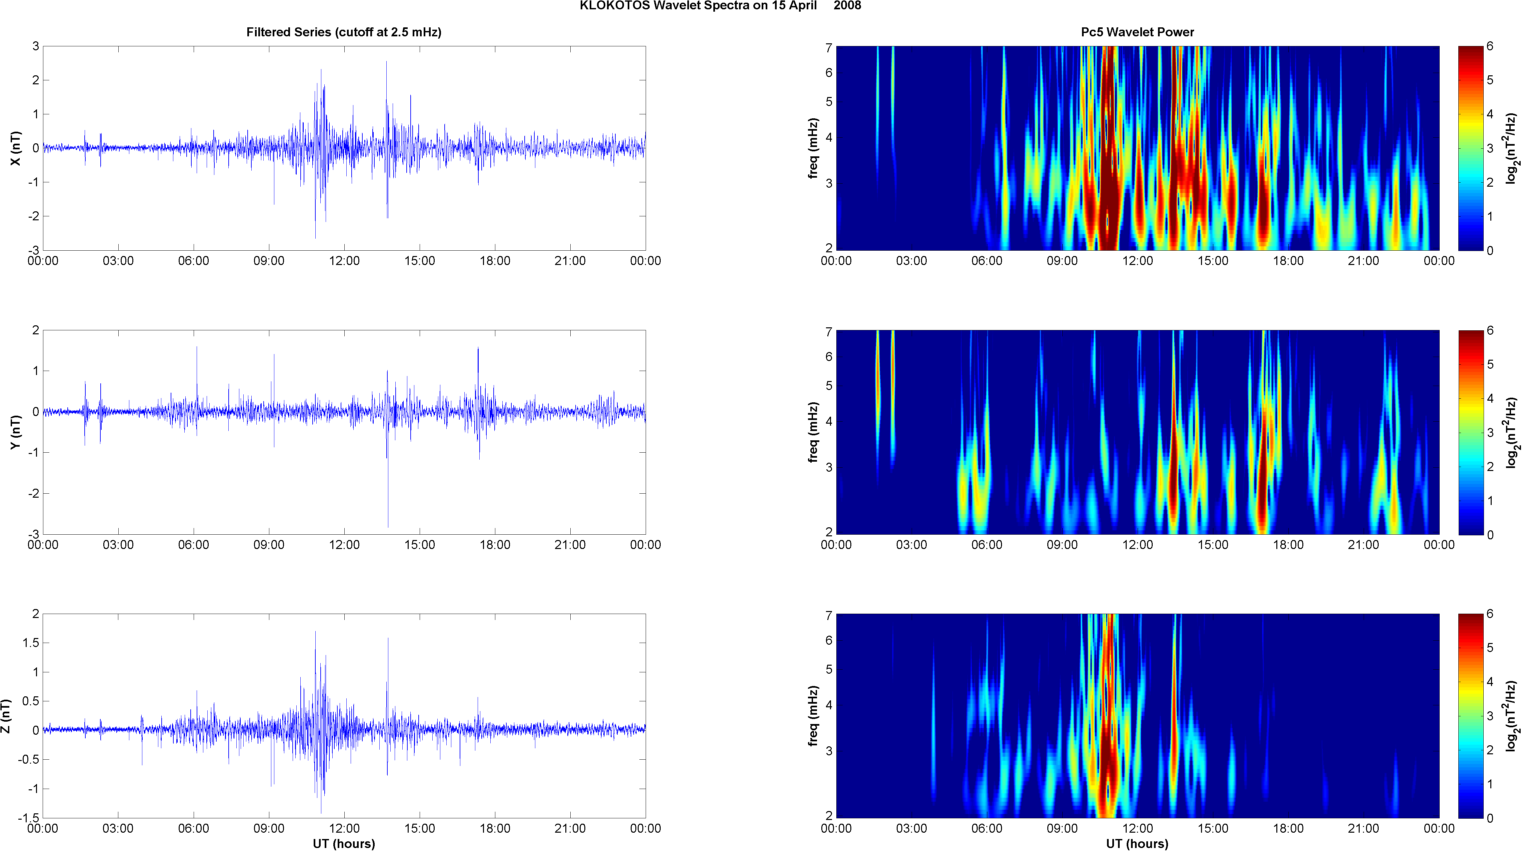Click the bottom spectrogram colorbar
This screenshot has height=851, width=1522.
[x=1470, y=716]
